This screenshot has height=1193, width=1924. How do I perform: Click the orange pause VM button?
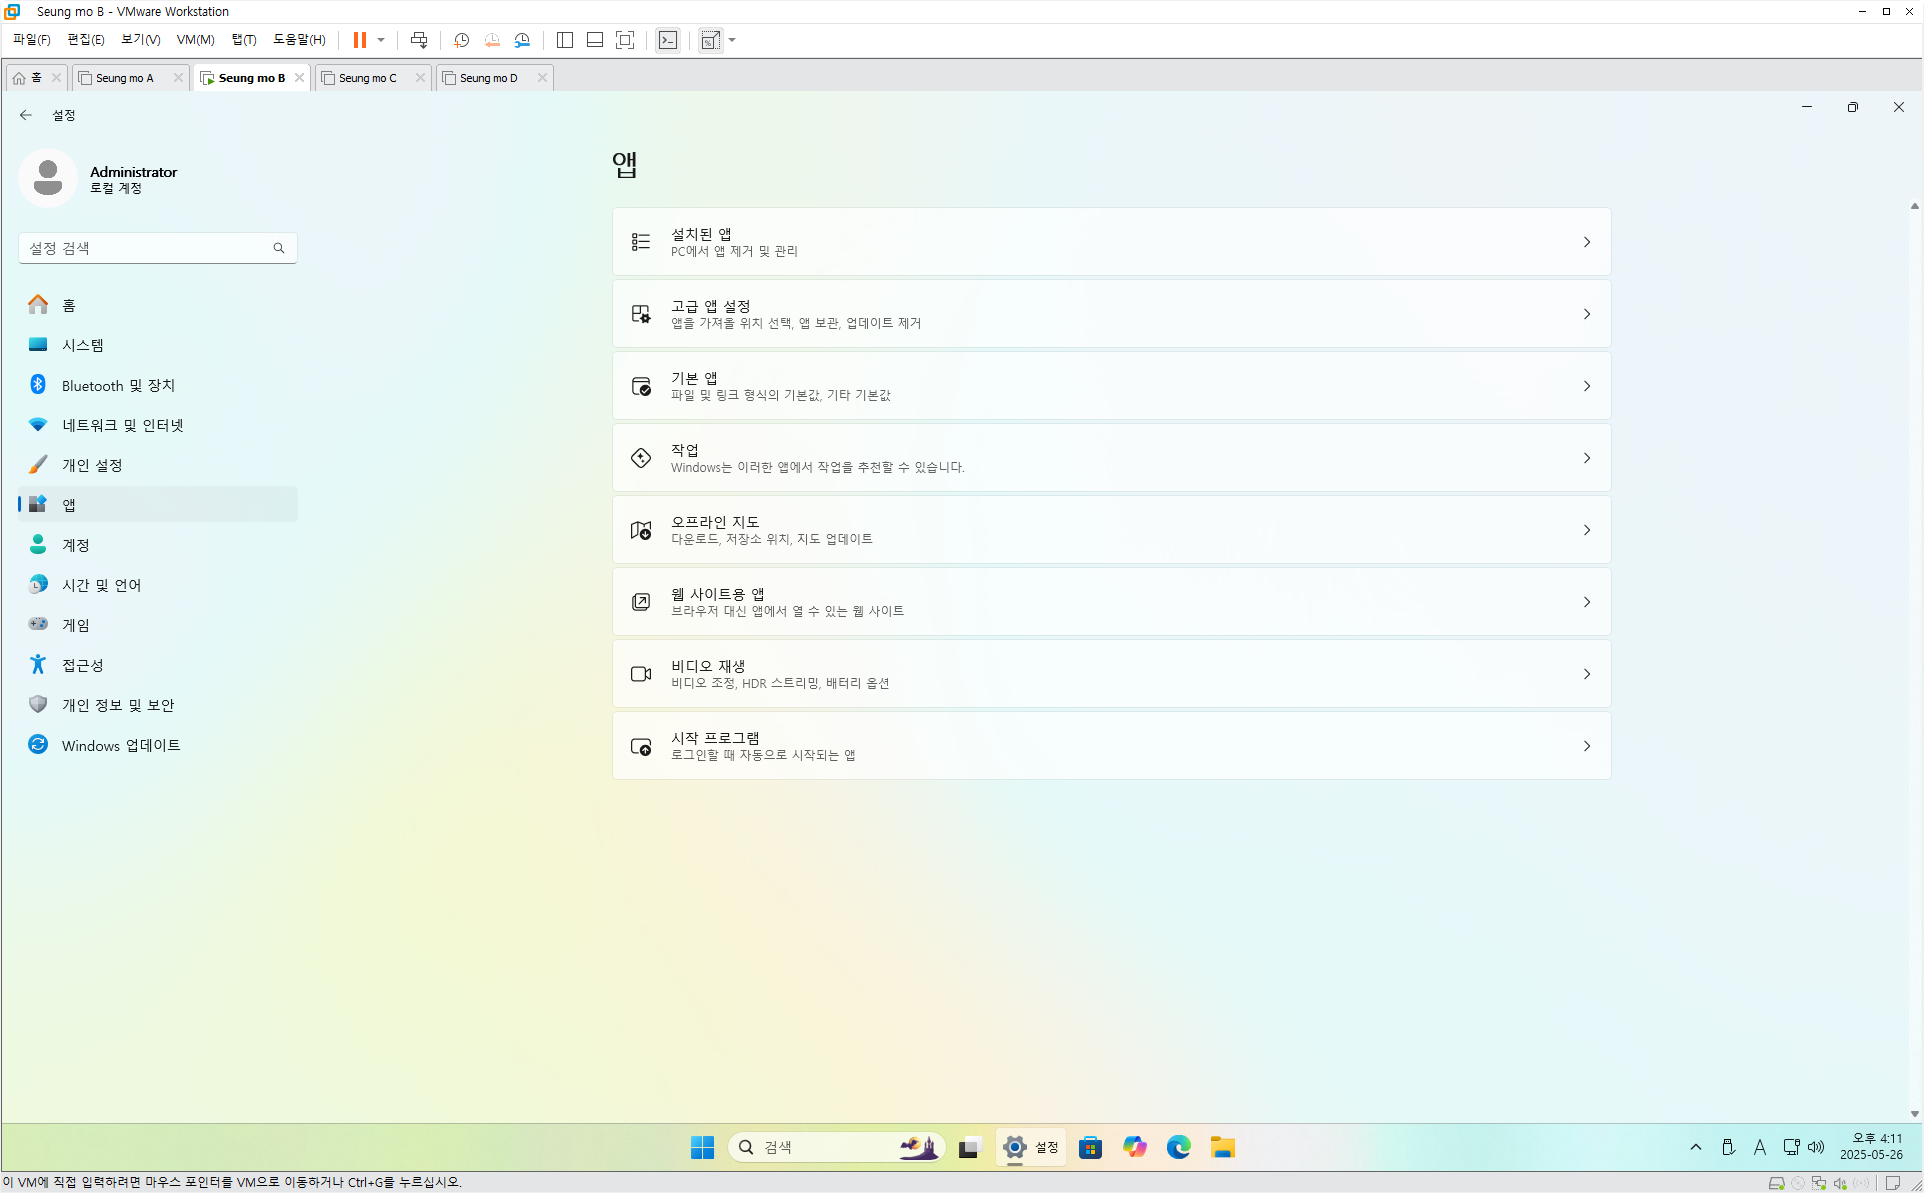click(x=359, y=40)
